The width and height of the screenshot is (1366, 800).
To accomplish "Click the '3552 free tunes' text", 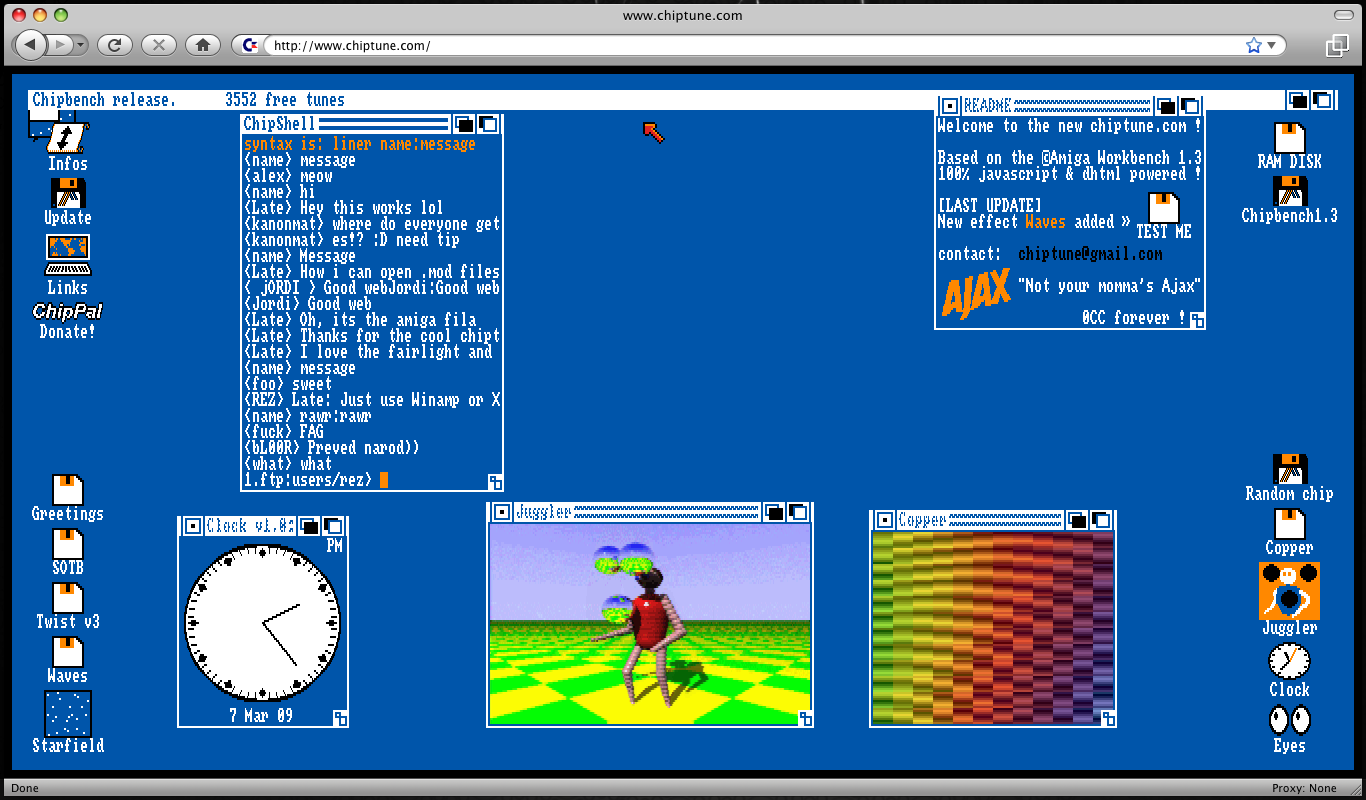I will click(285, 100).
